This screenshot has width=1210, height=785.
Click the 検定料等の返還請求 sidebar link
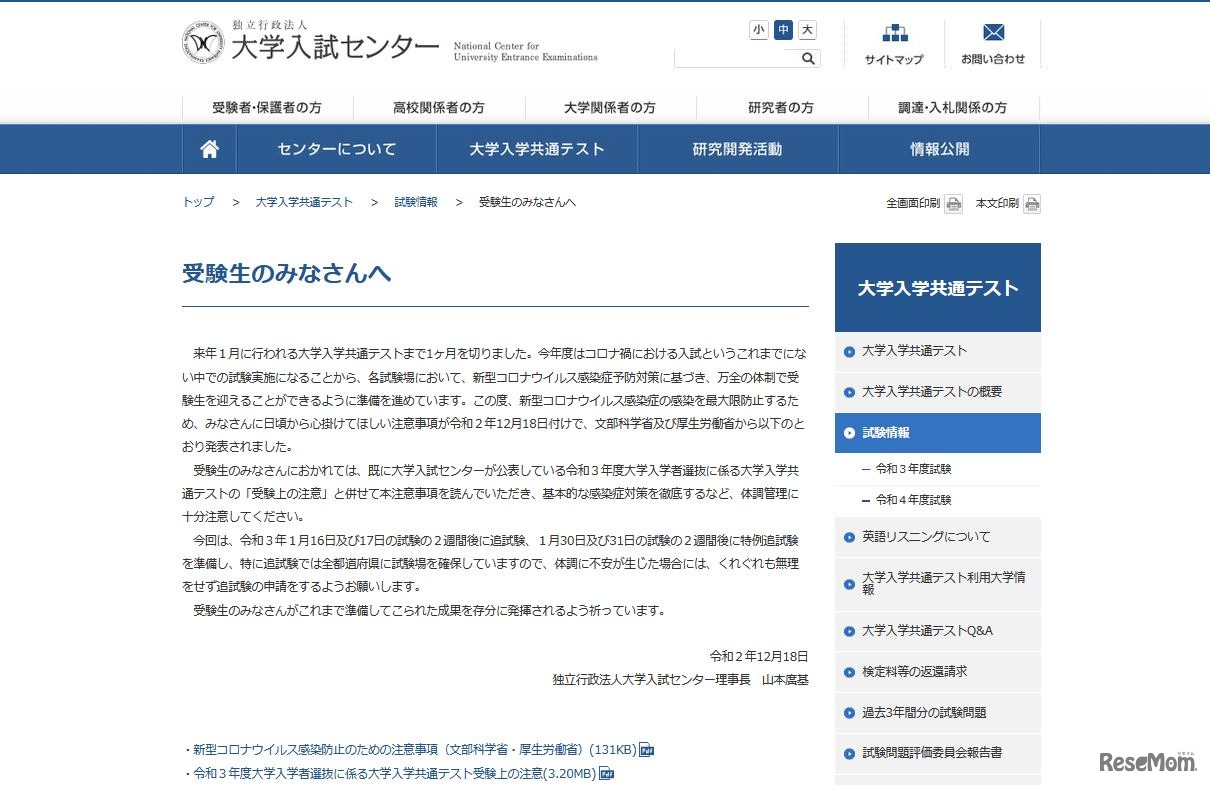[x=916, y=672]
